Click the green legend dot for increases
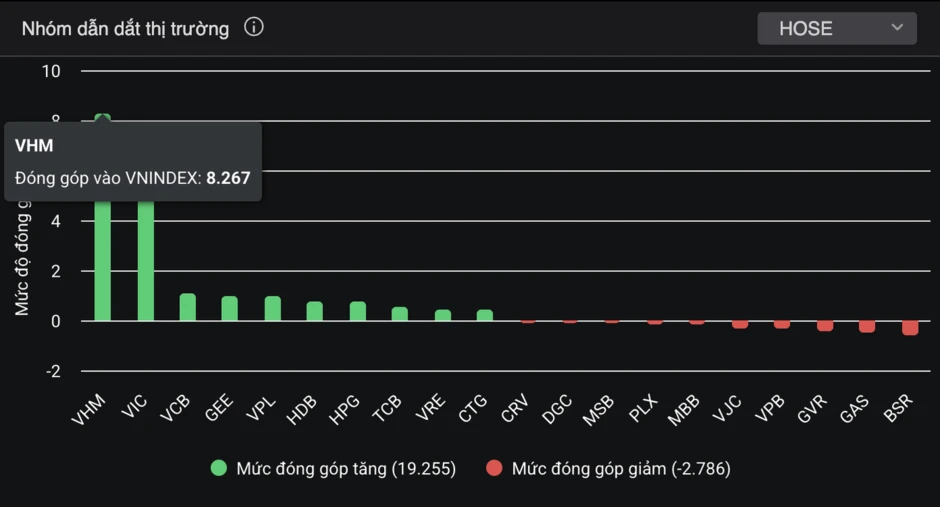The image size is (940, 507). [x=219, y=468]
